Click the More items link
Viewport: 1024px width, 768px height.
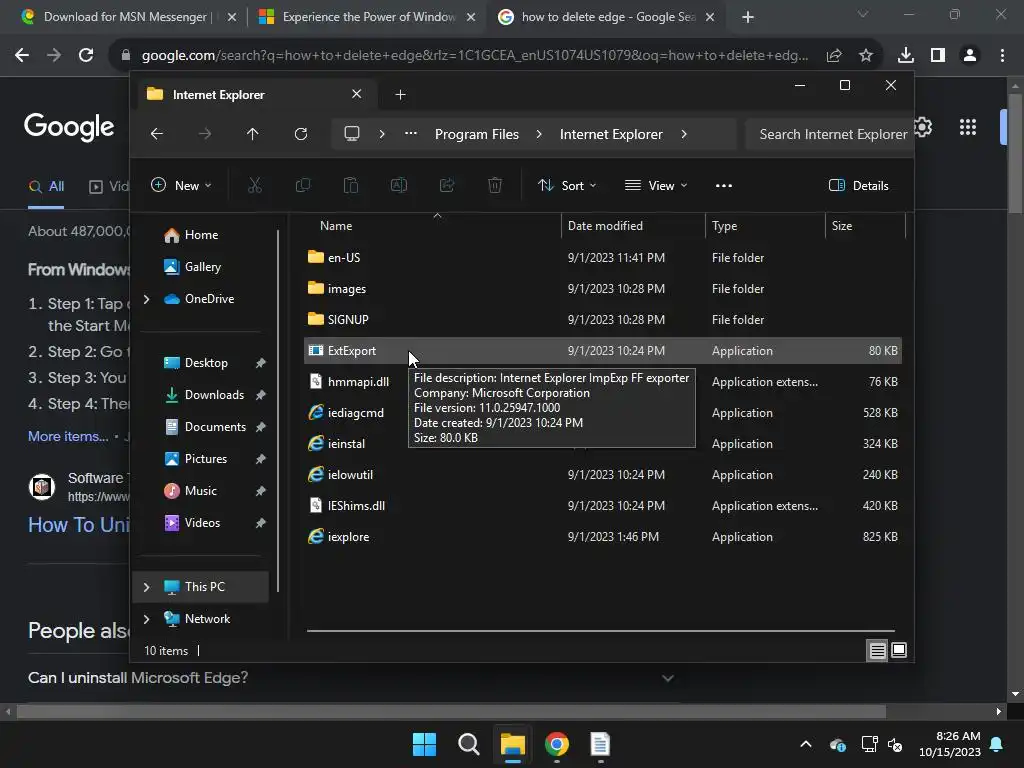click(x=68, y=436)
